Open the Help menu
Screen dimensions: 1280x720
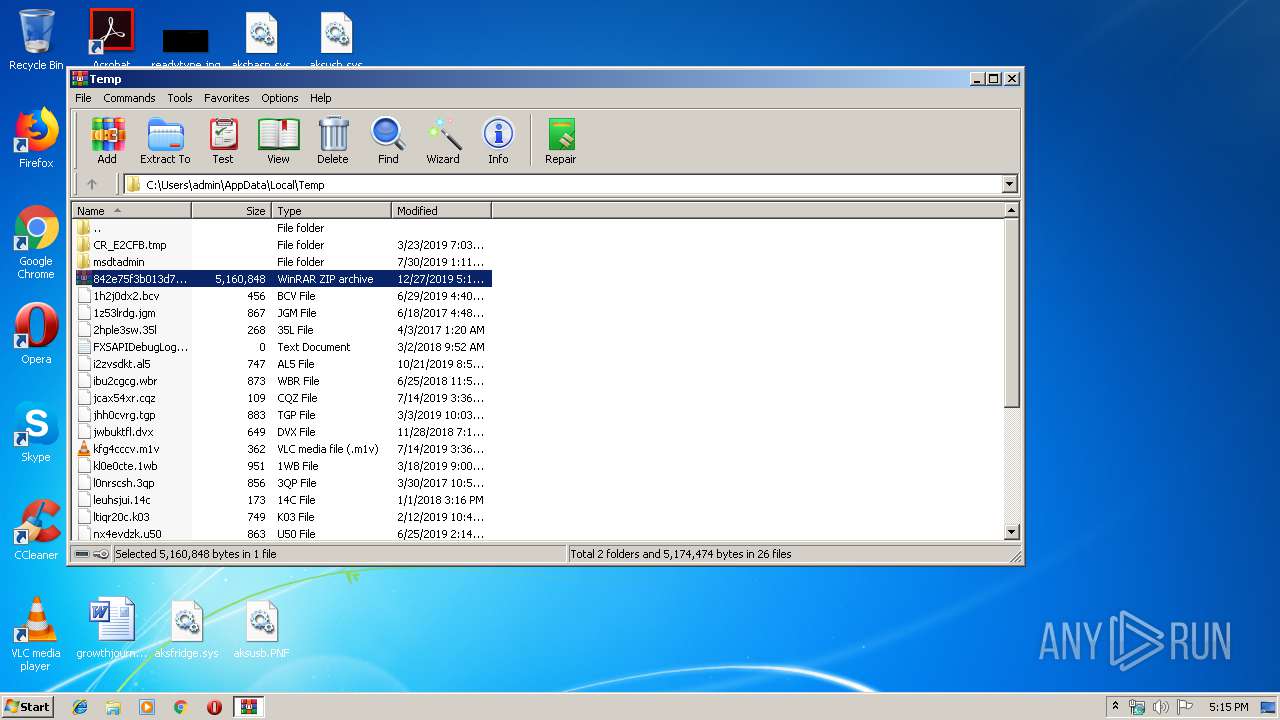[320, 98]
